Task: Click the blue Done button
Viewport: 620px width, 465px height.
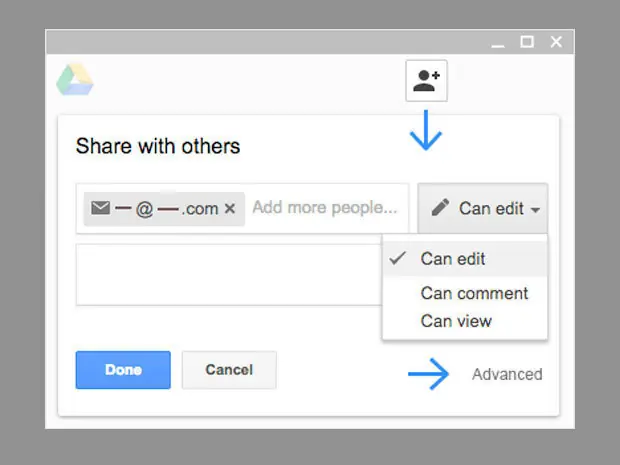Action: (123, 370)
